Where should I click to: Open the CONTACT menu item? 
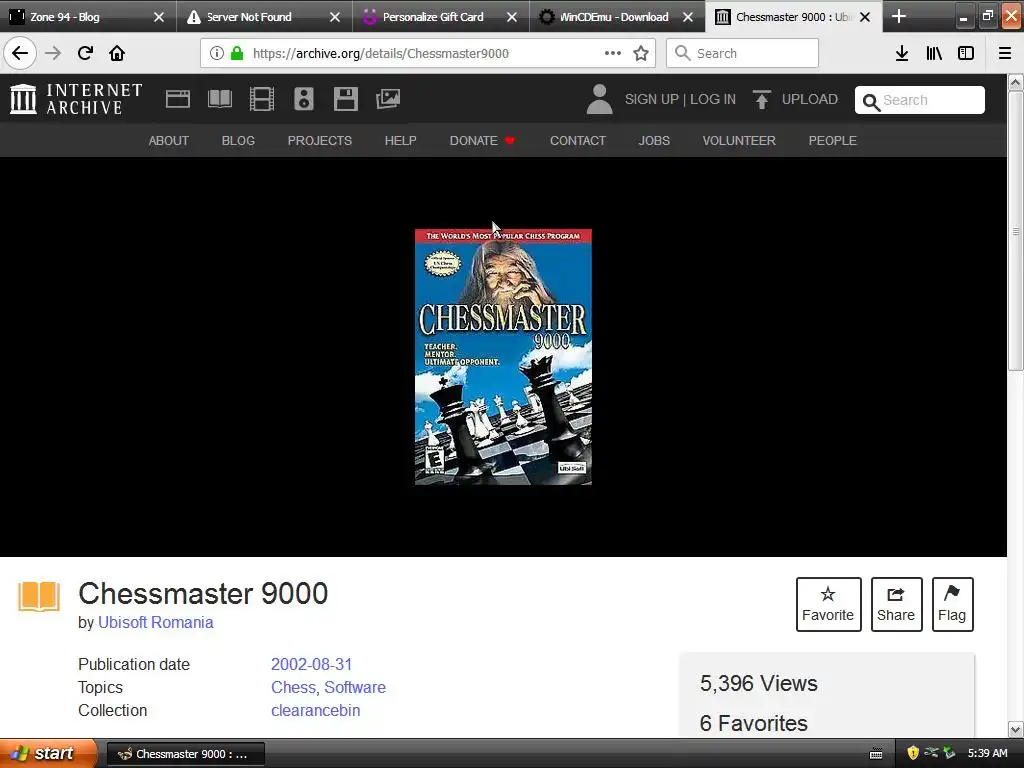(x=578, y=140)
